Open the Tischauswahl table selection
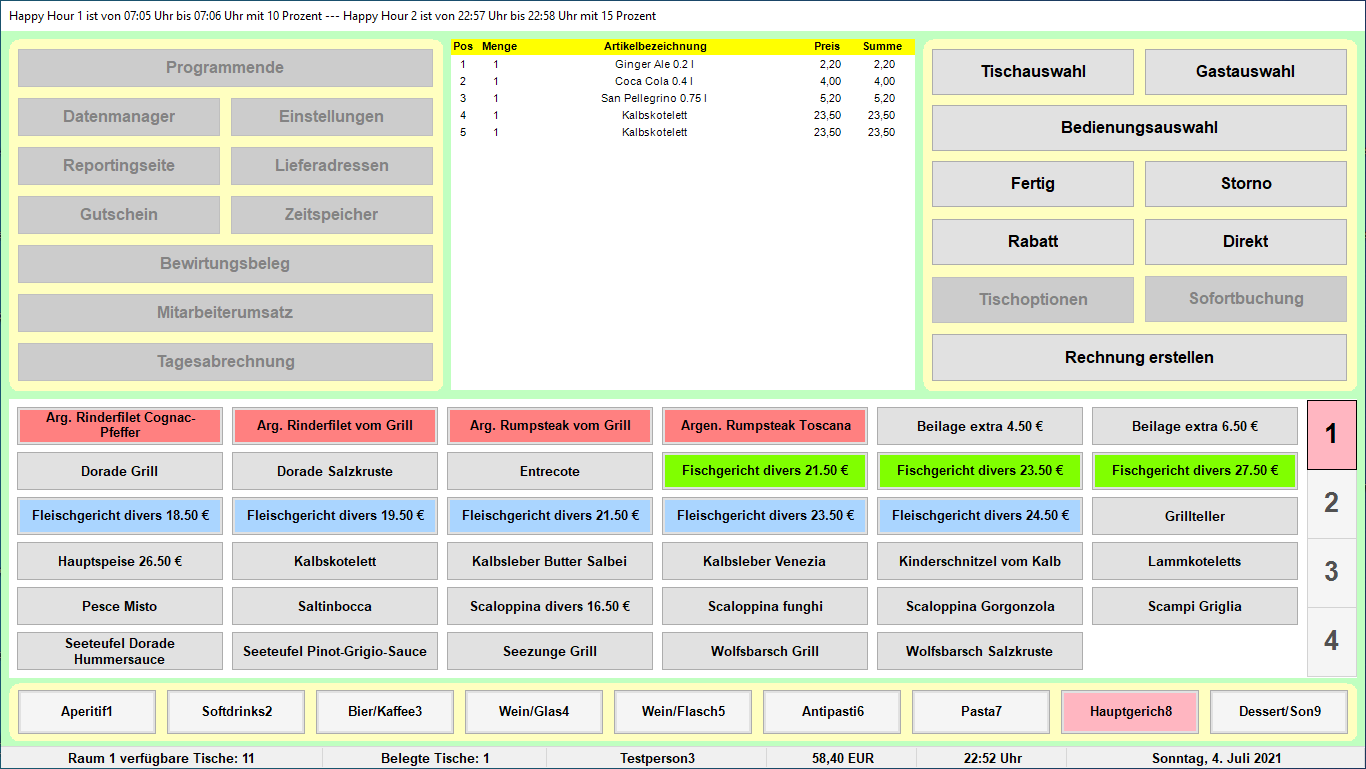This screenshot has height=769, width=1366. pyautogui.click(x=1033, y=72)
